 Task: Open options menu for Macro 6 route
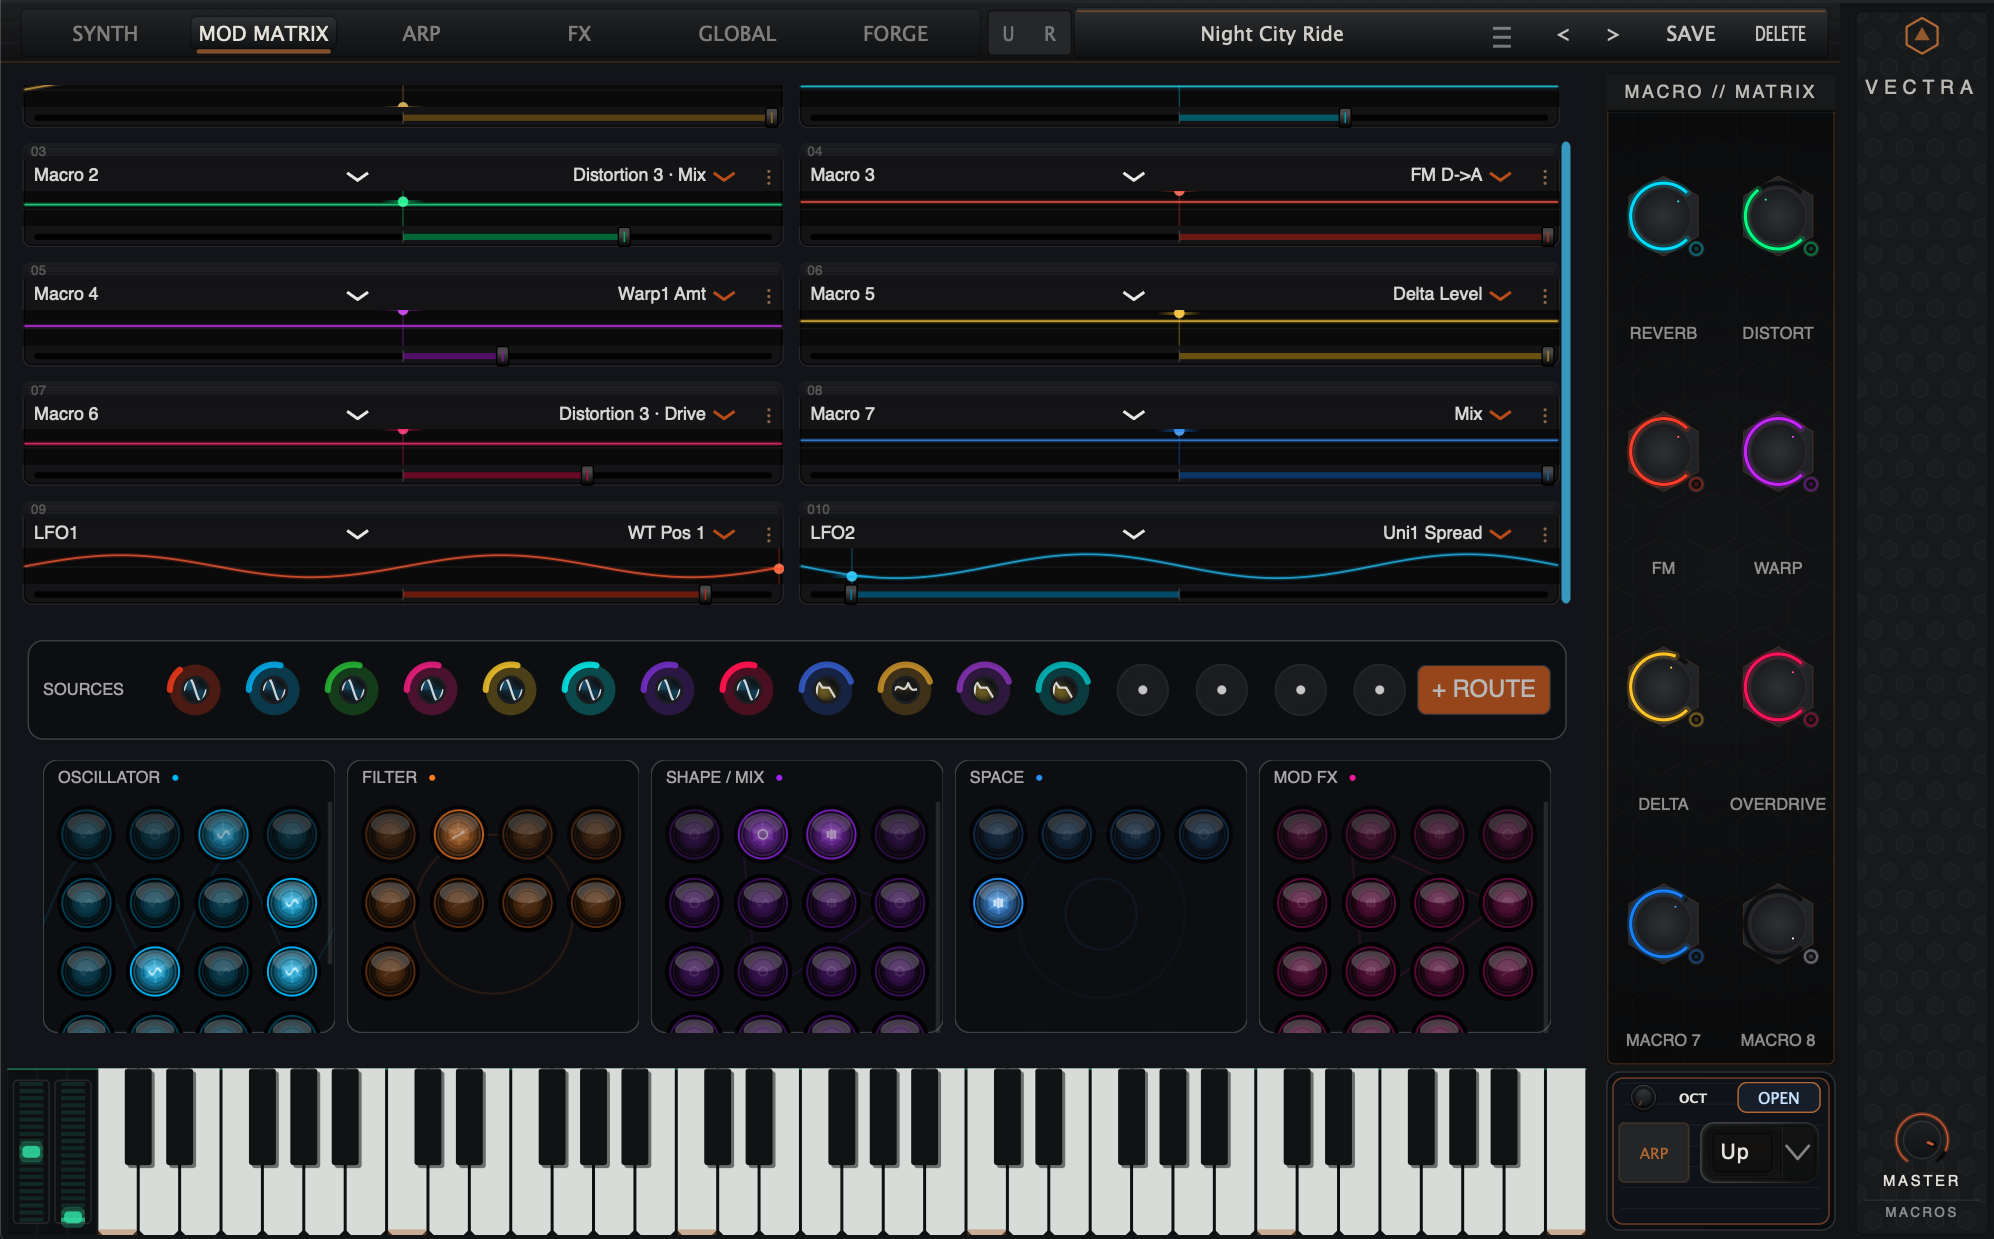coord(768,415)
